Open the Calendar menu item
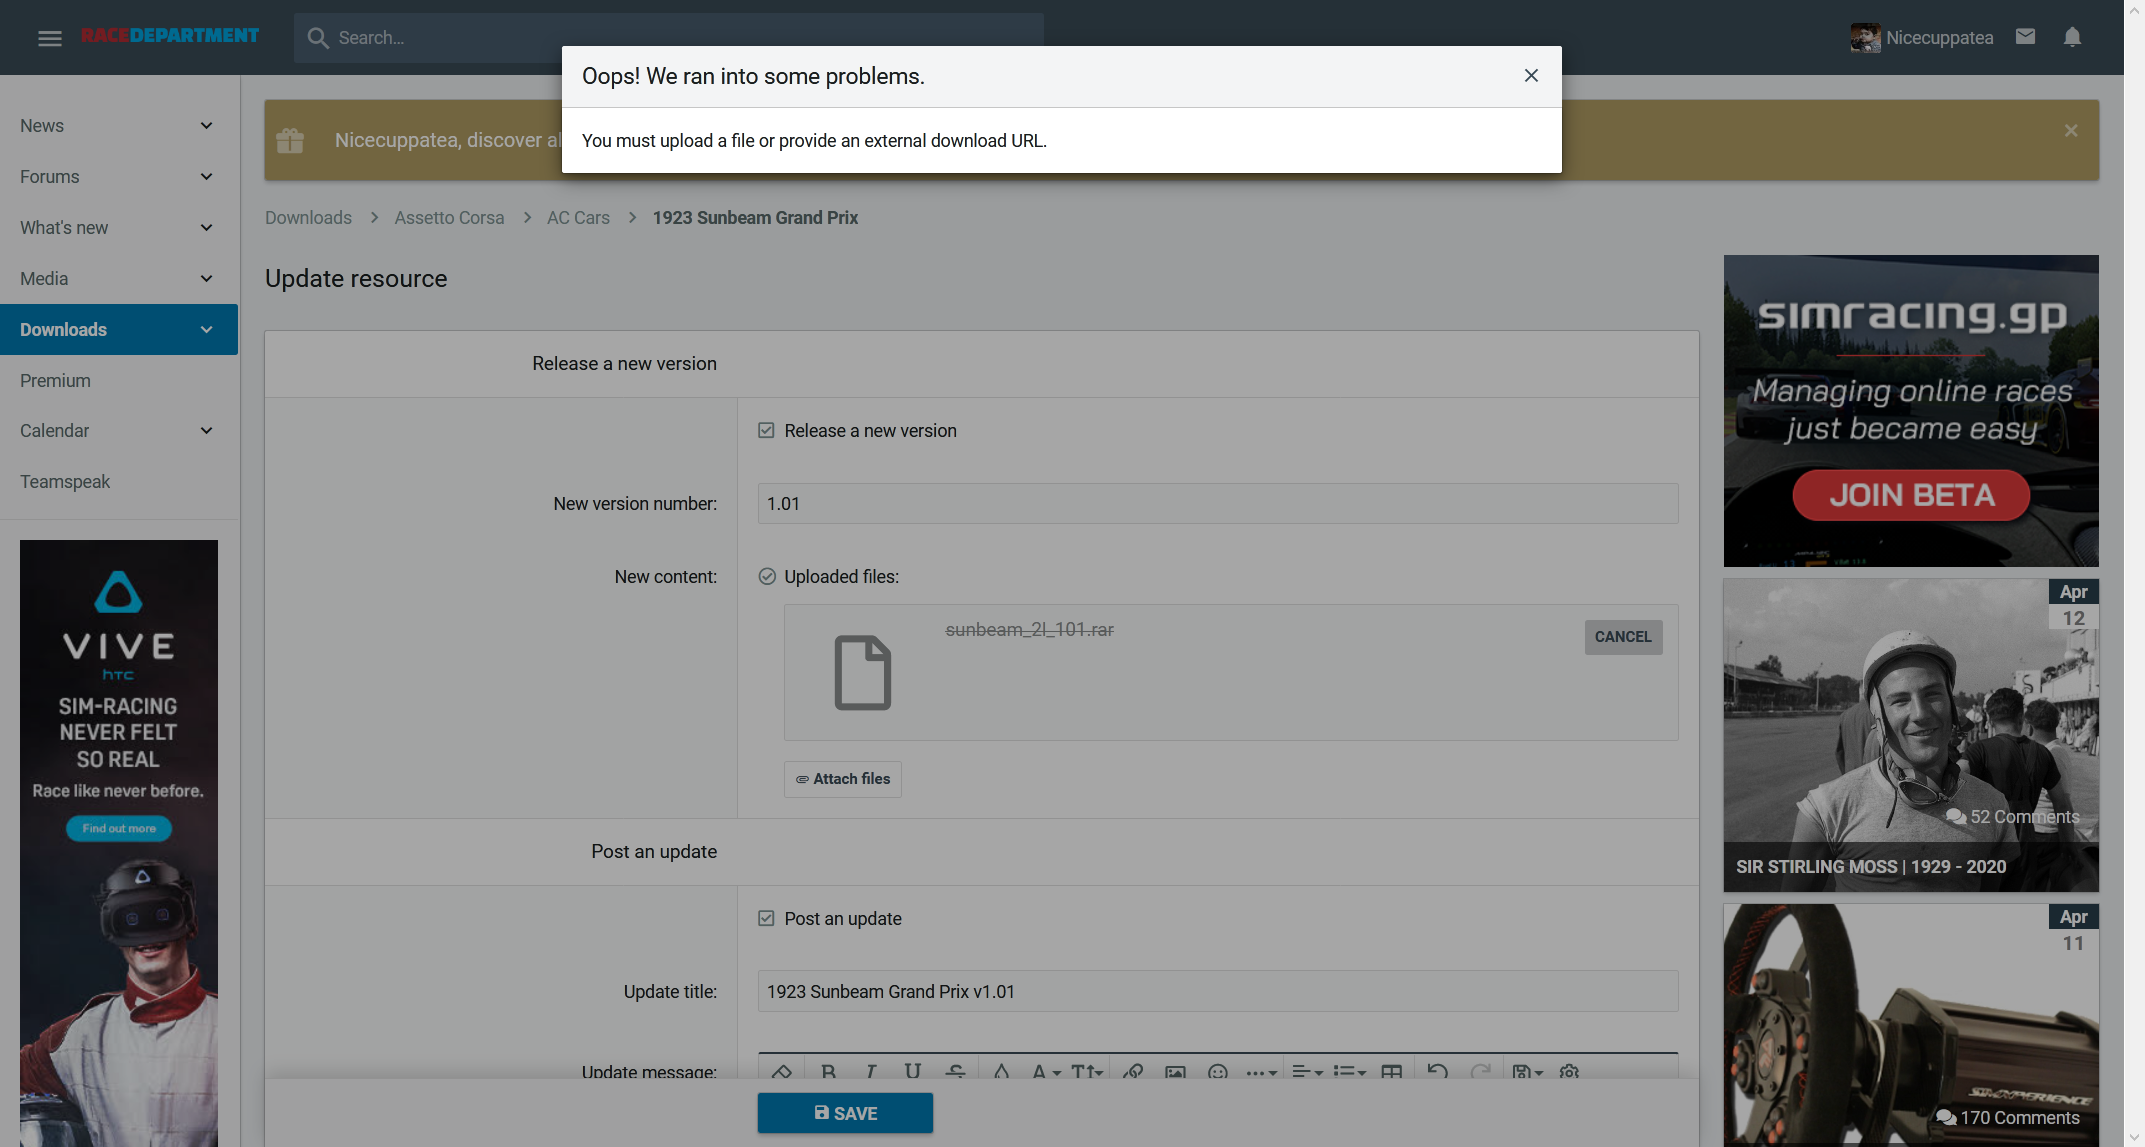 55,431
